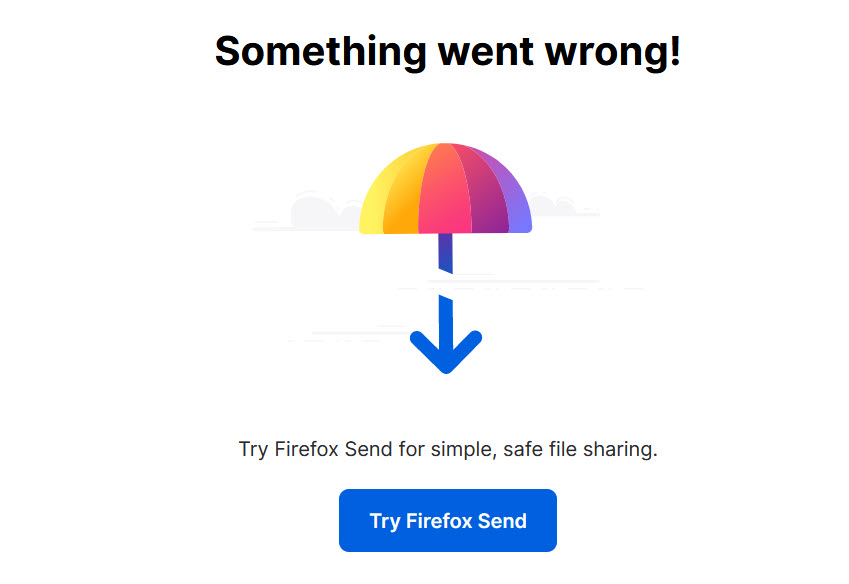849x584 pixels.
Task: Click the gray streak lines right of the handle
Action: 540,286
